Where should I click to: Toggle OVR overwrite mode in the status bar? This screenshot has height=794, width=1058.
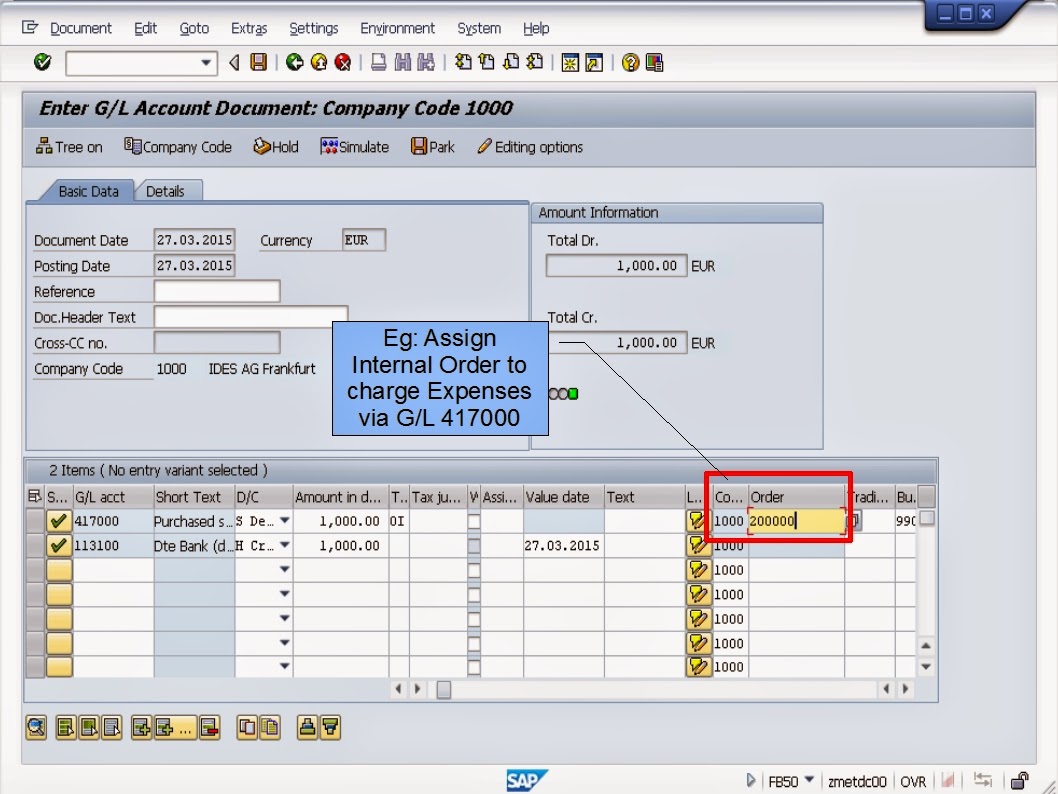tap(913, 781)
